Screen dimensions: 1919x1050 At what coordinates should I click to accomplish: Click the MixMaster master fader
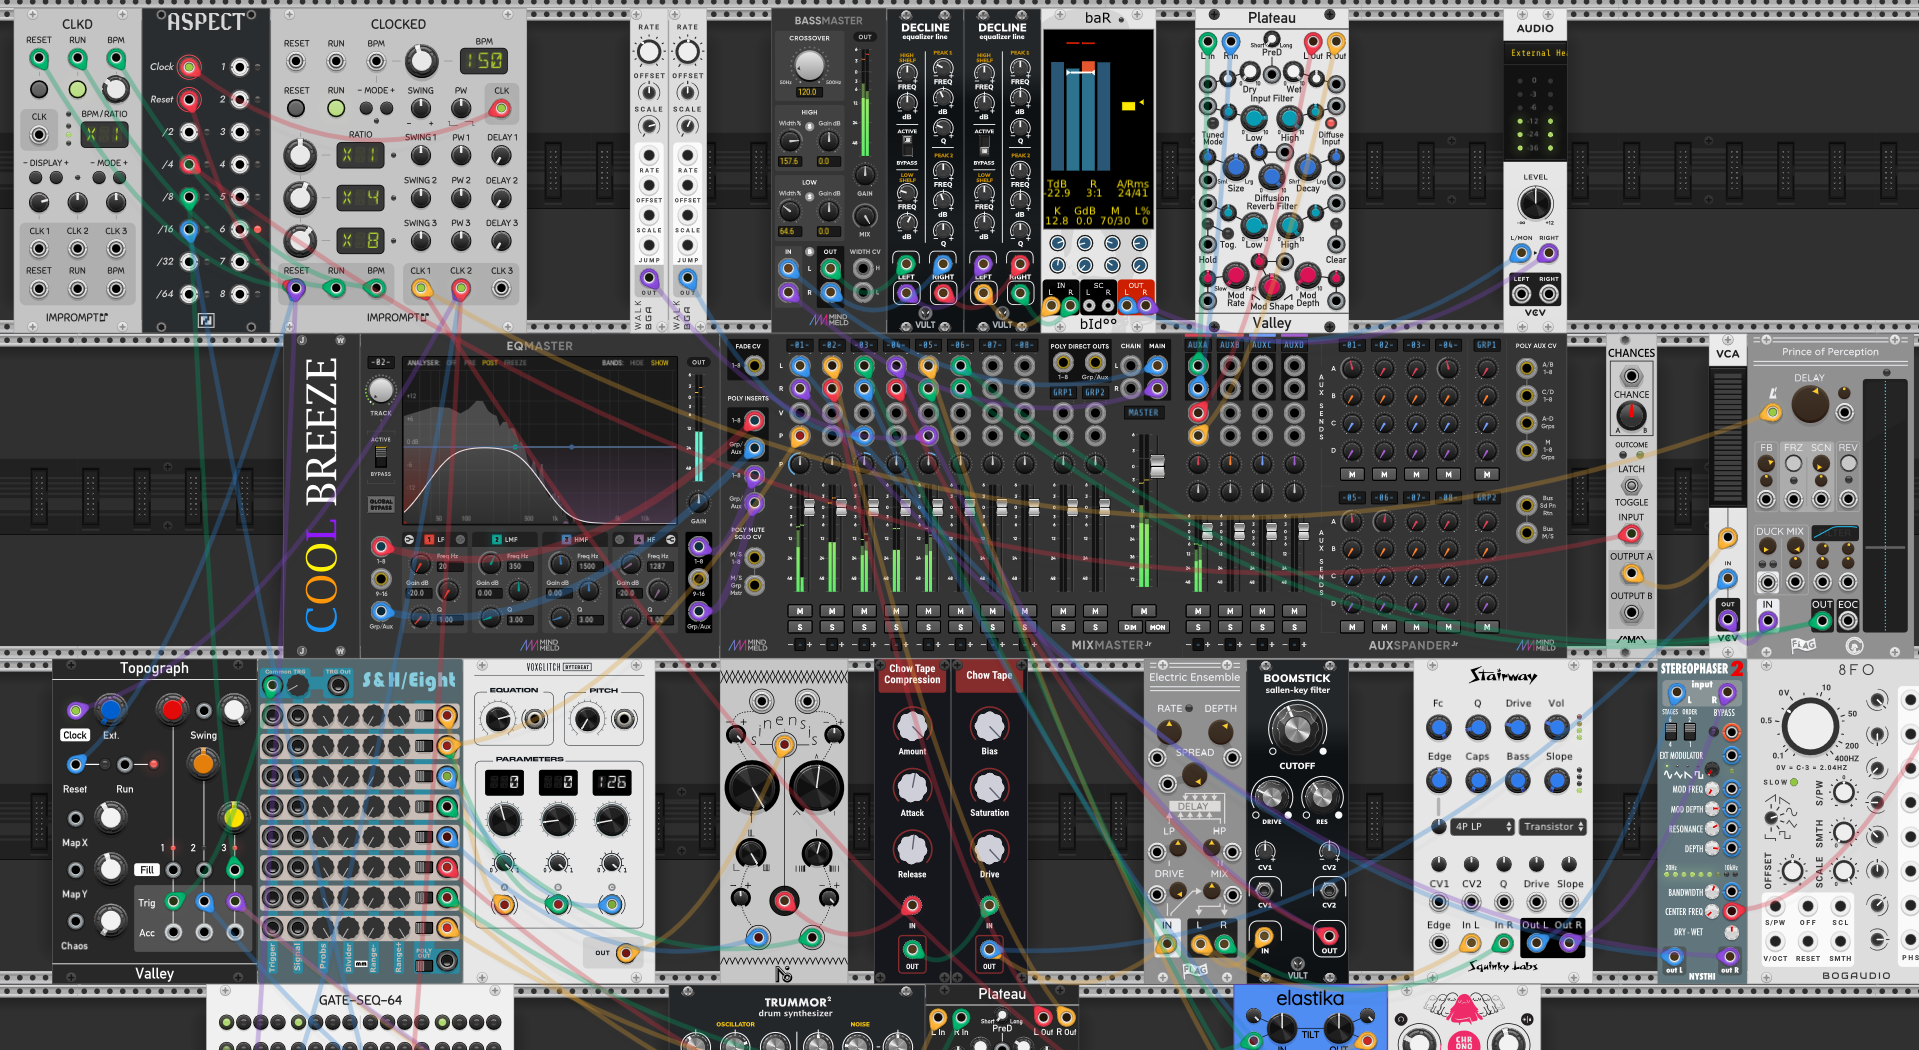click(1157, 467)
